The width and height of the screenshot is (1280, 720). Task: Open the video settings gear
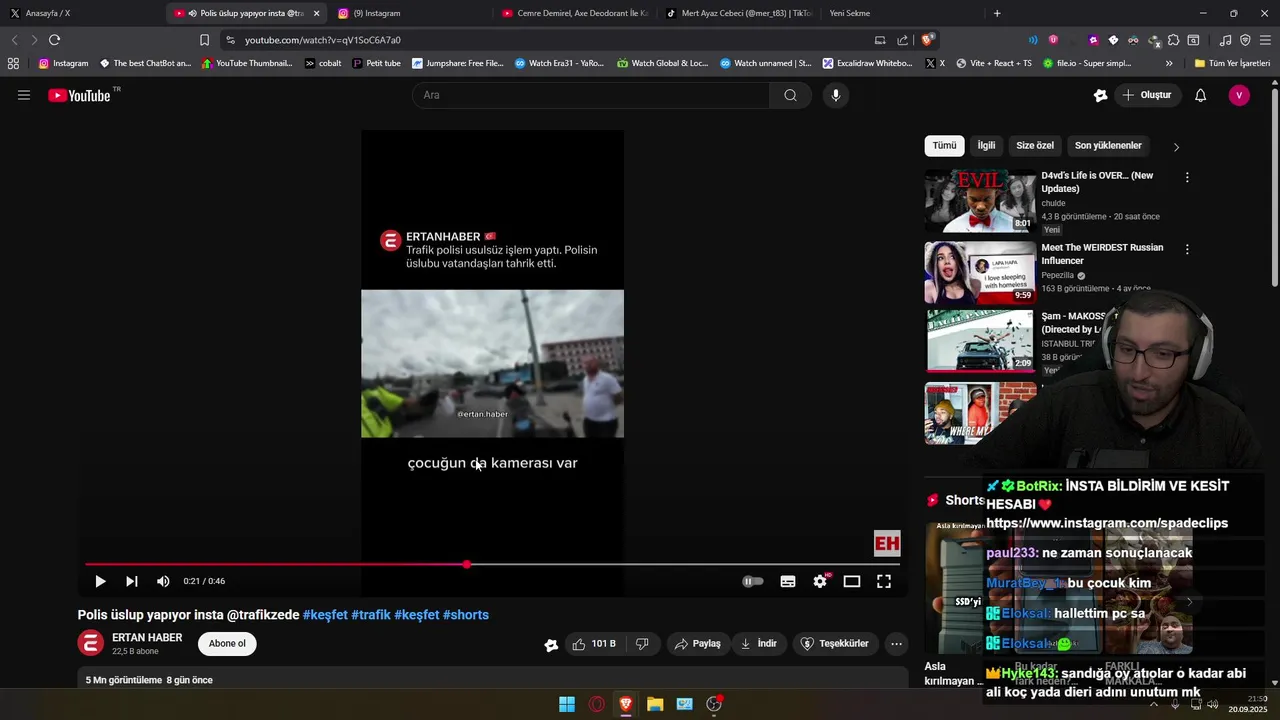[820, 581]
